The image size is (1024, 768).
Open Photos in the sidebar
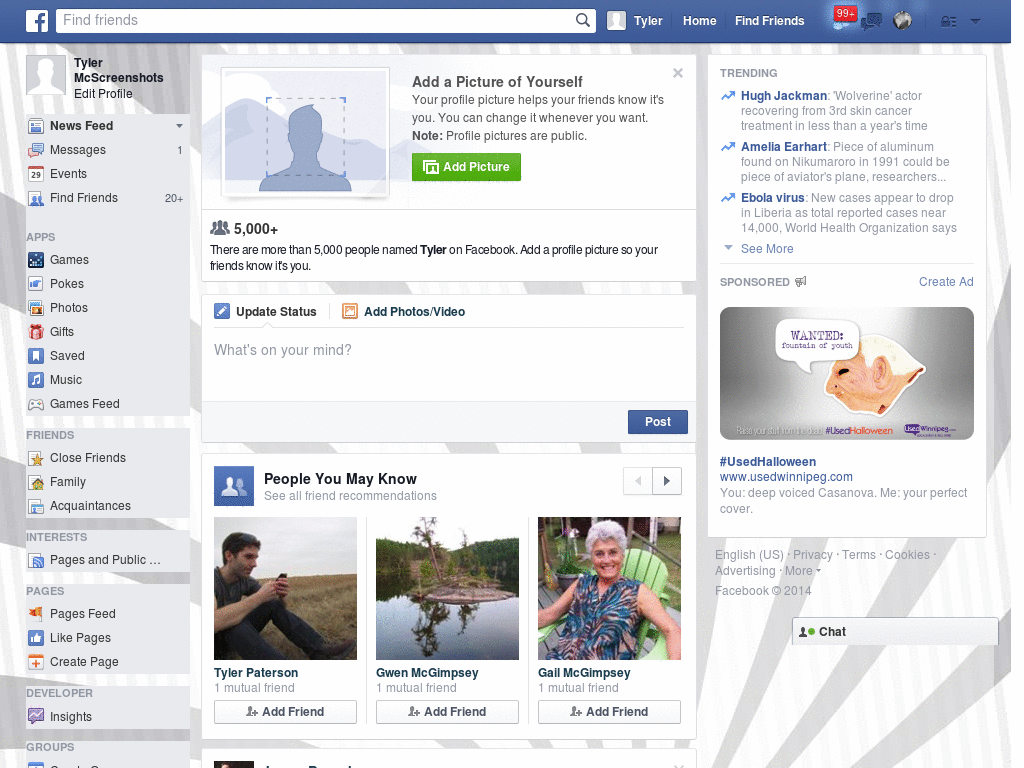[107, 308]
